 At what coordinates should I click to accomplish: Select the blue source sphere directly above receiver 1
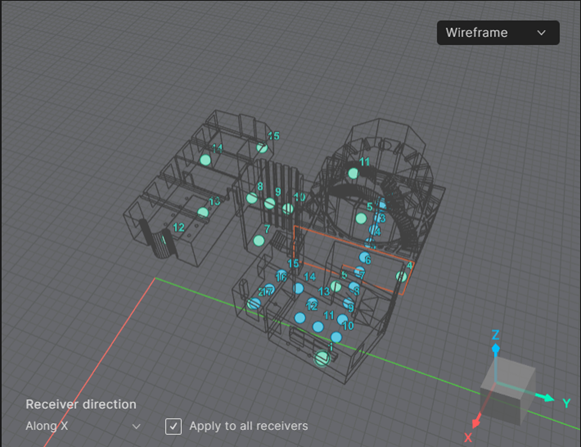(x=336, y=337)
